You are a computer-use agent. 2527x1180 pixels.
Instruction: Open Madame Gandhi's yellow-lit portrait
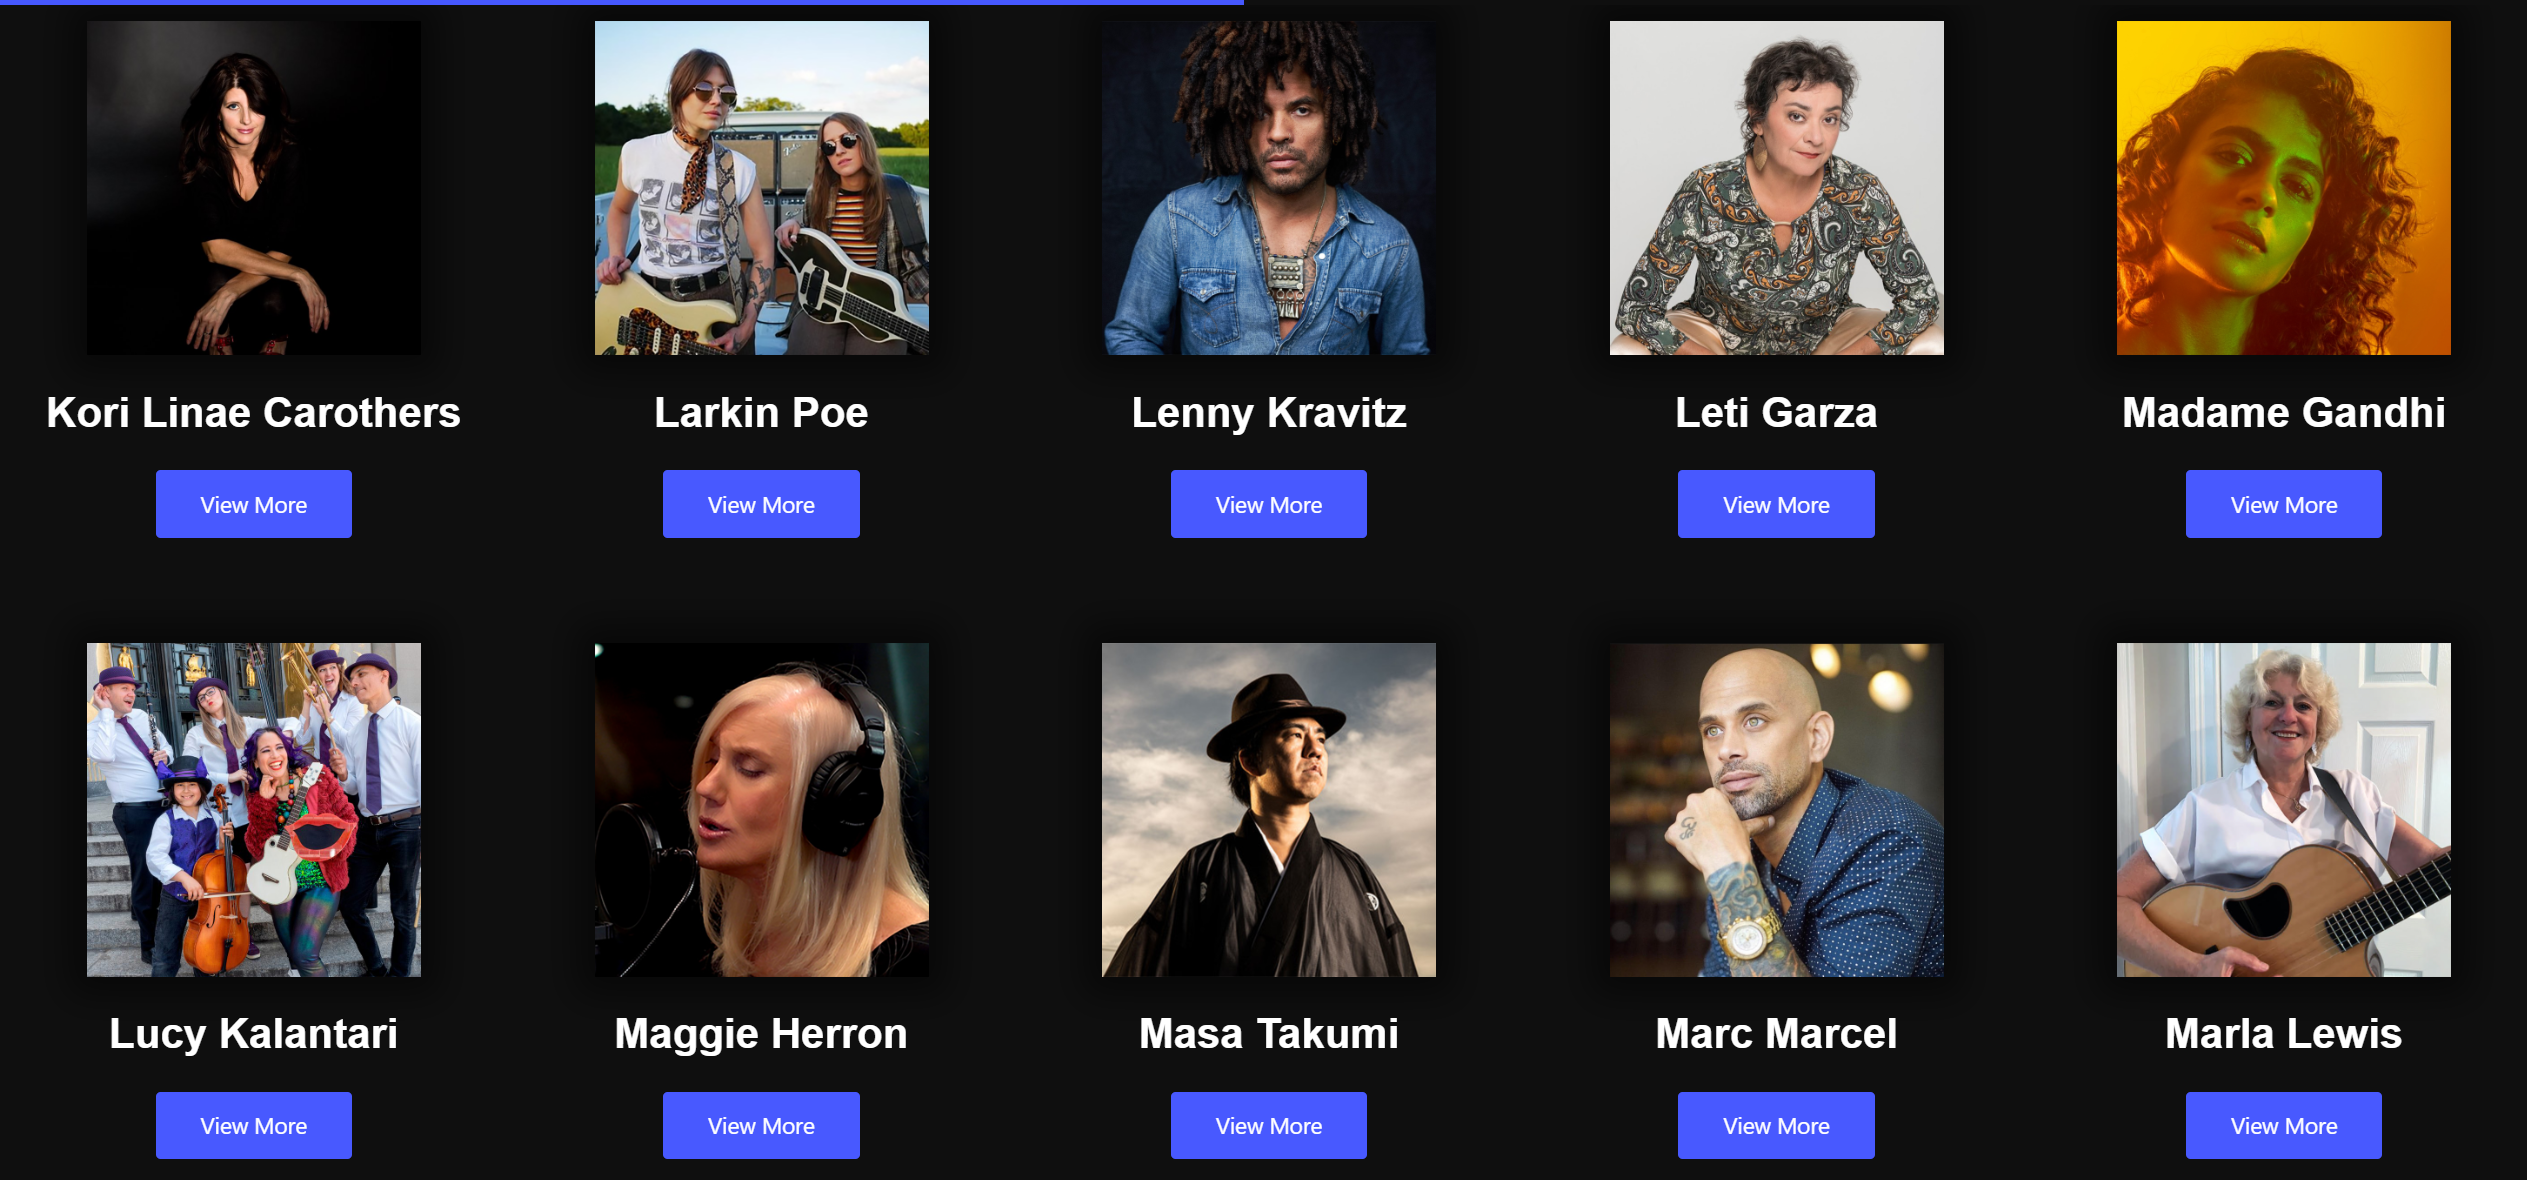pyautogui.click(x=2283, y=188)
